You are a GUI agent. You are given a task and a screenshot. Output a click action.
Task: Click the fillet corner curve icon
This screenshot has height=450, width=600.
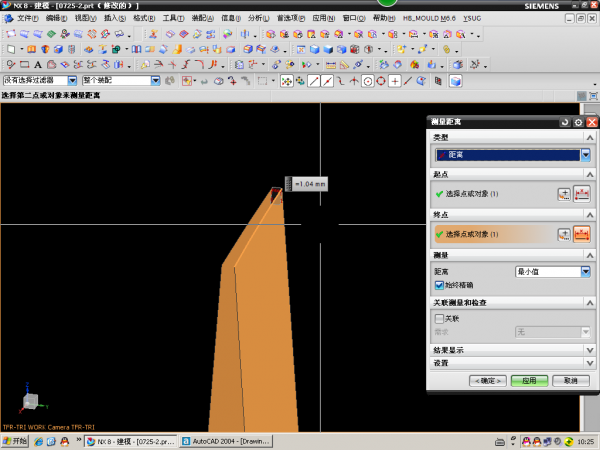click(x=199, y=65)
